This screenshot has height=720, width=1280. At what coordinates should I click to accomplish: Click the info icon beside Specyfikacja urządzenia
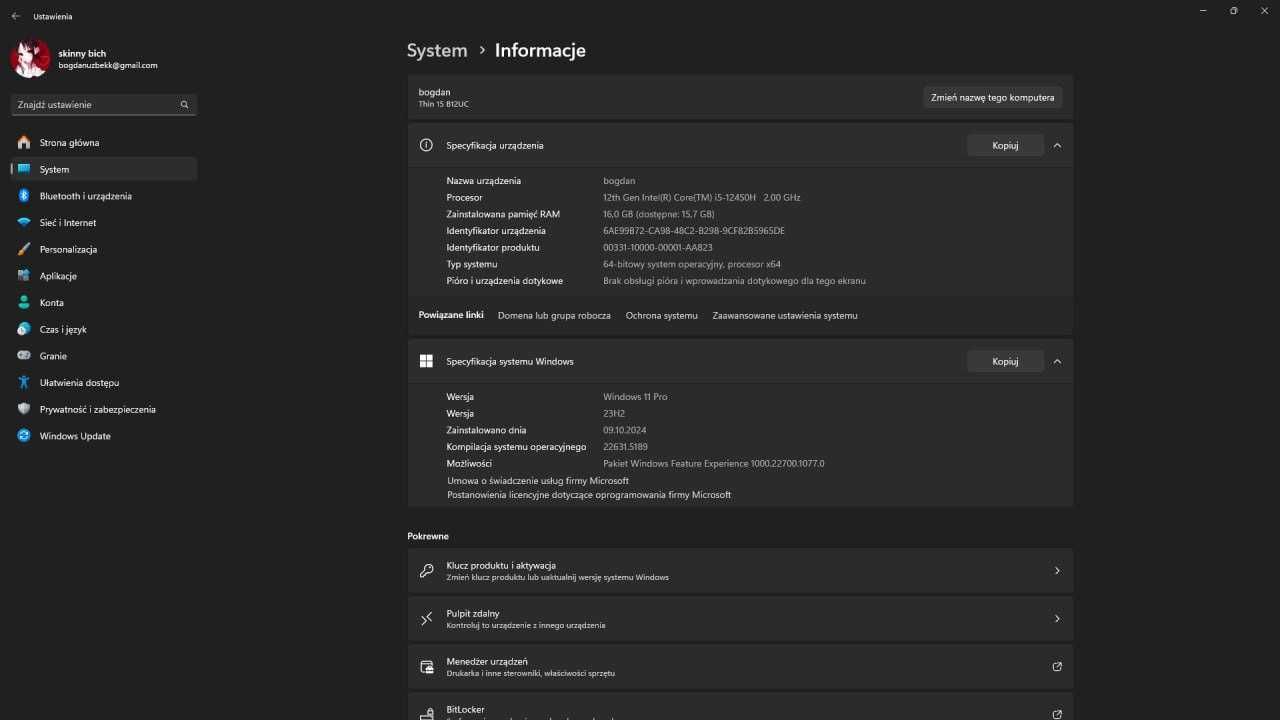point(426,145)
